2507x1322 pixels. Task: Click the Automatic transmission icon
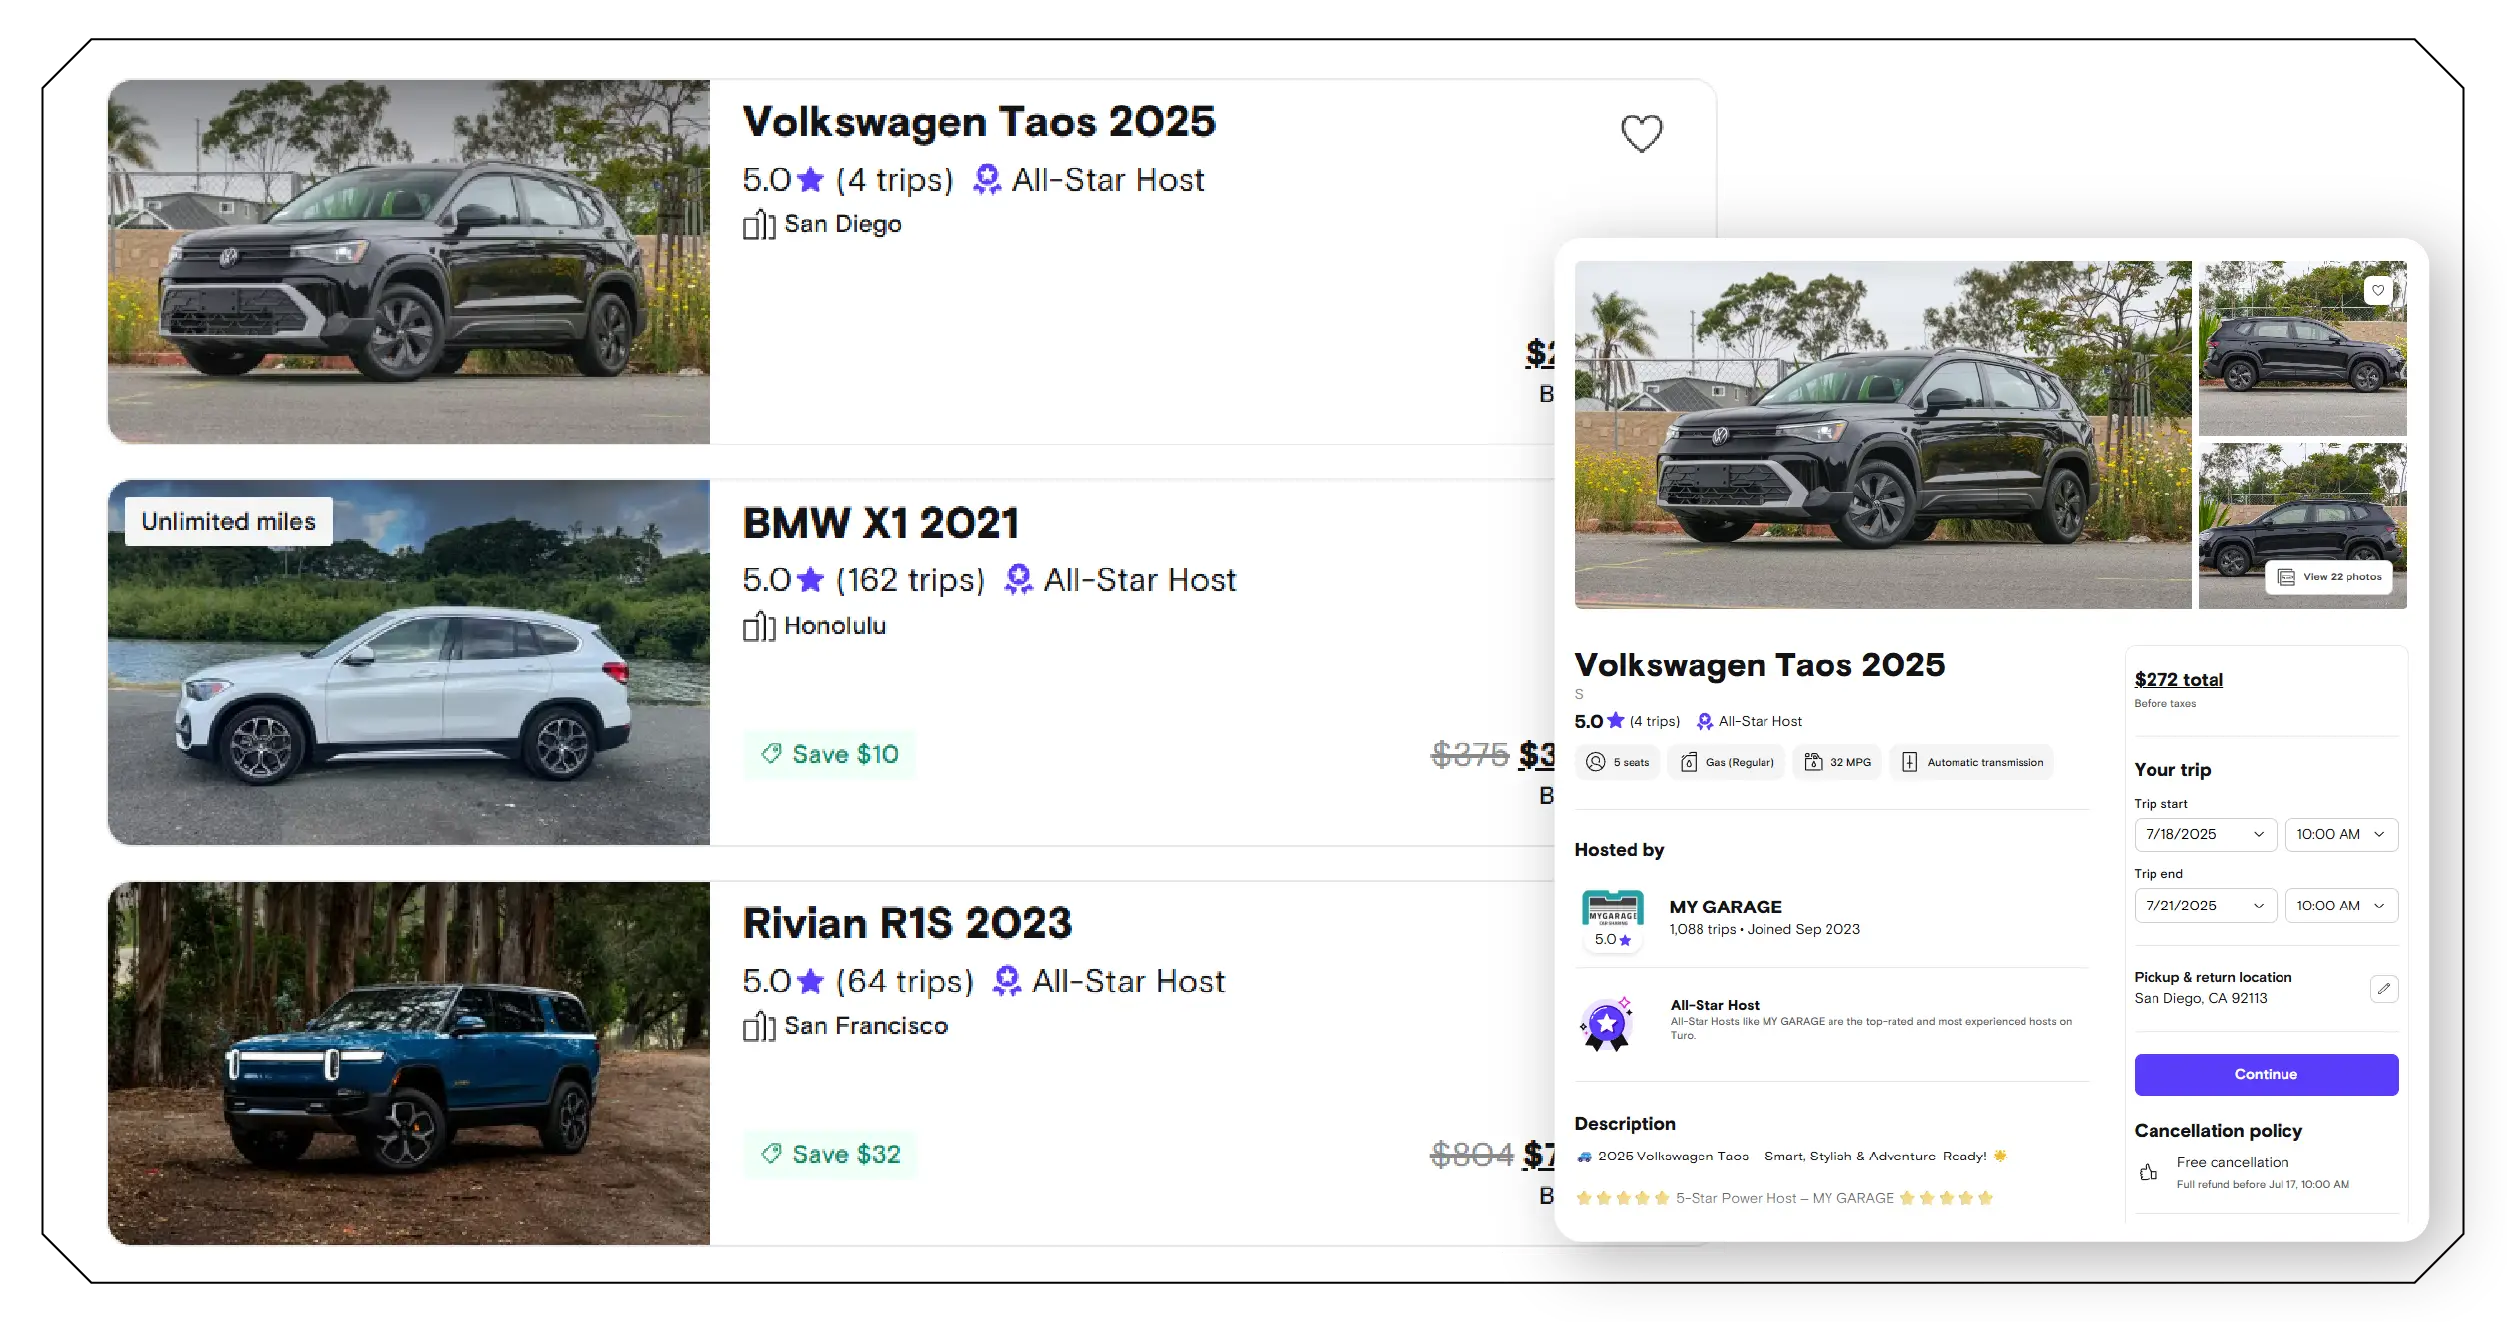pyautogui.click(x=1911, y=762)
